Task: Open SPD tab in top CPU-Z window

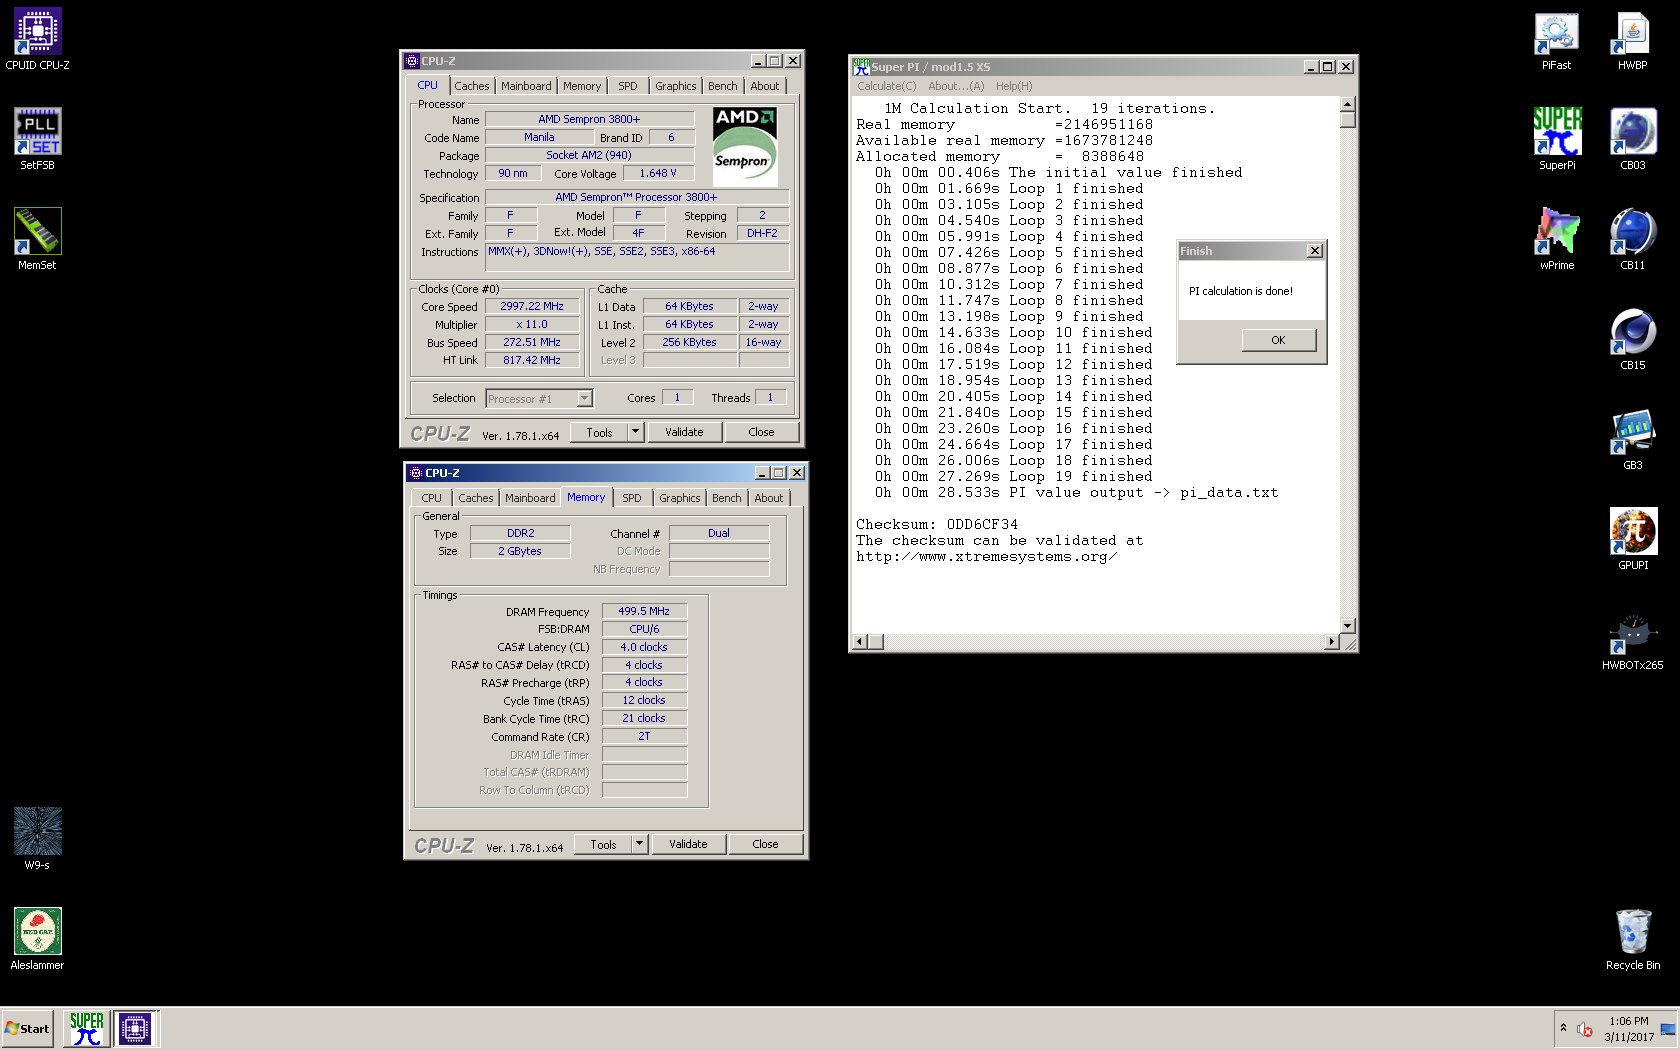Action: 628,86
